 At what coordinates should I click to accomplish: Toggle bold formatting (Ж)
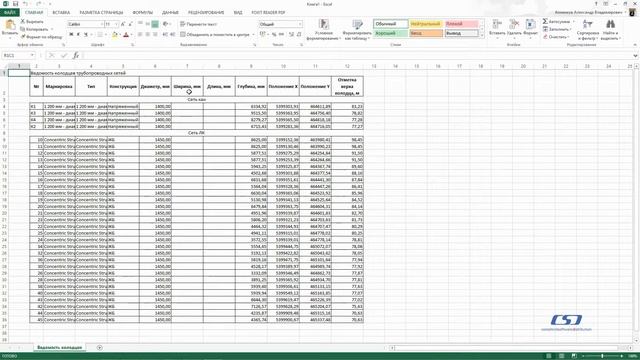(x=71, y=35)
